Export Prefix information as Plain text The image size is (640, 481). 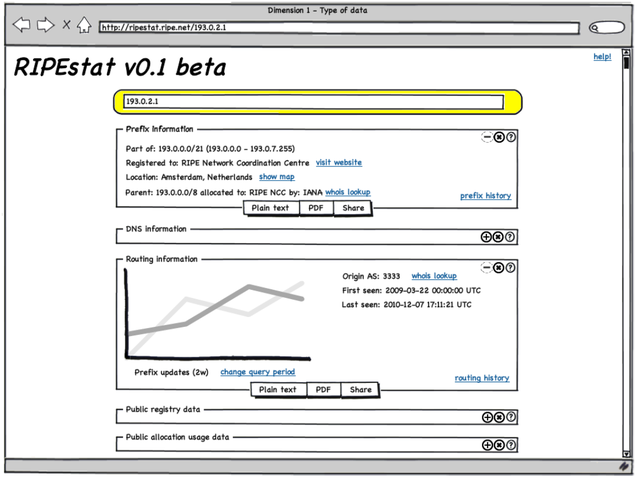(x=270, y=208)
